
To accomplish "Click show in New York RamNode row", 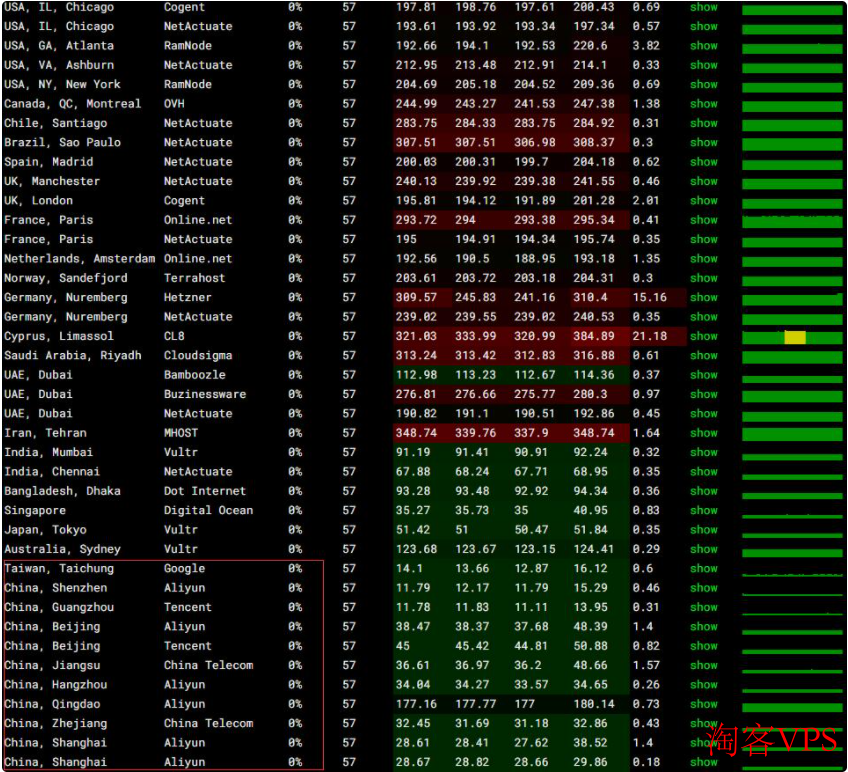I will coord(704,84).
